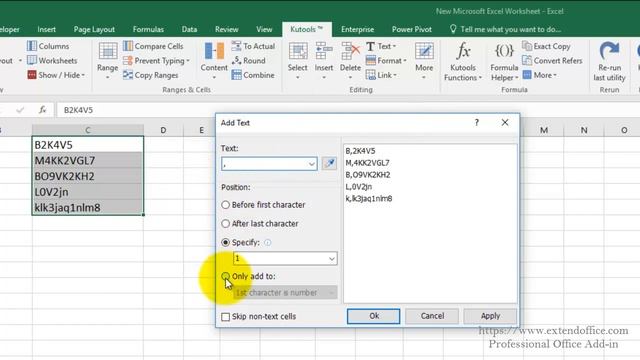Open the Combine utility
Screen dimensions: 640x360
(253, 75)
